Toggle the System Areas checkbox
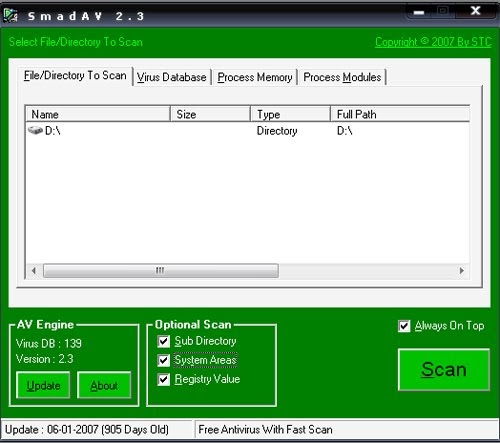This screenshot has width=500, height=443. pyautogui.click(x=163, y=360)
